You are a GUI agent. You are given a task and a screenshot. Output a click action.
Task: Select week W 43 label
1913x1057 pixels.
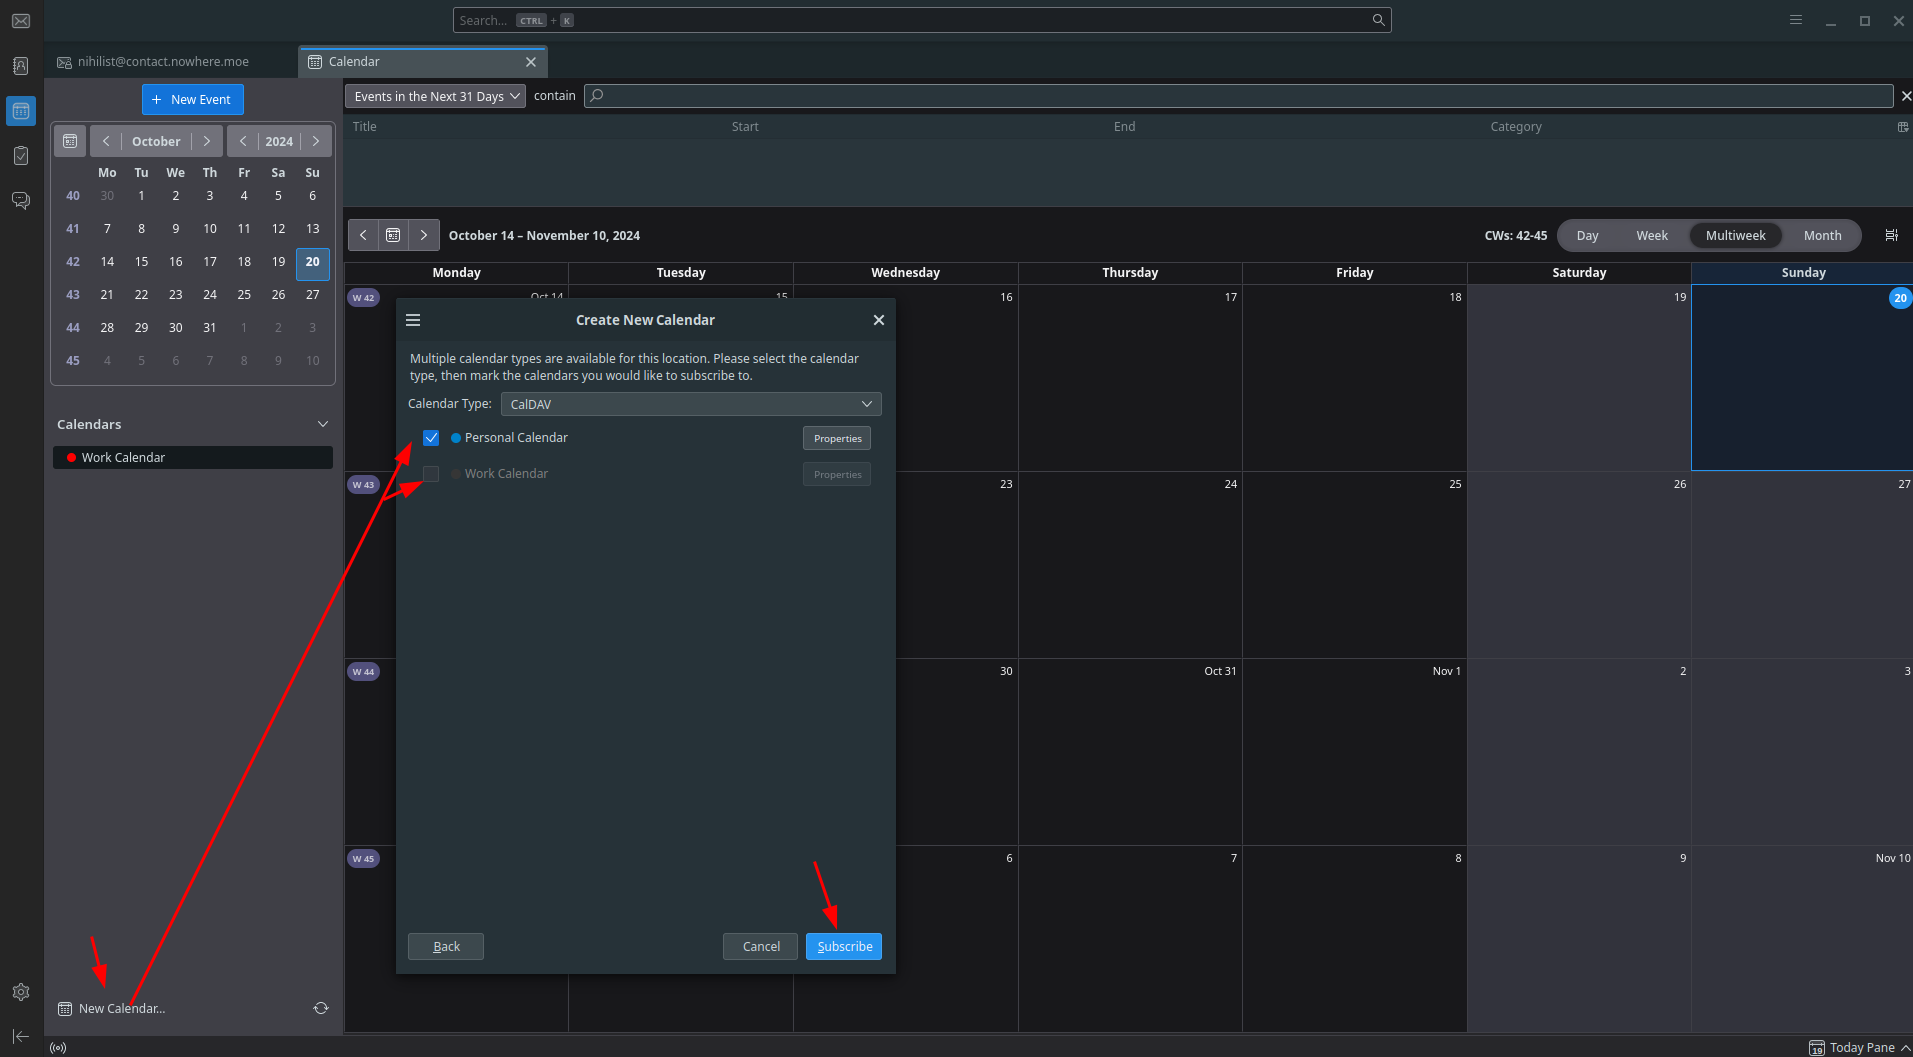(x=363, y=485)
